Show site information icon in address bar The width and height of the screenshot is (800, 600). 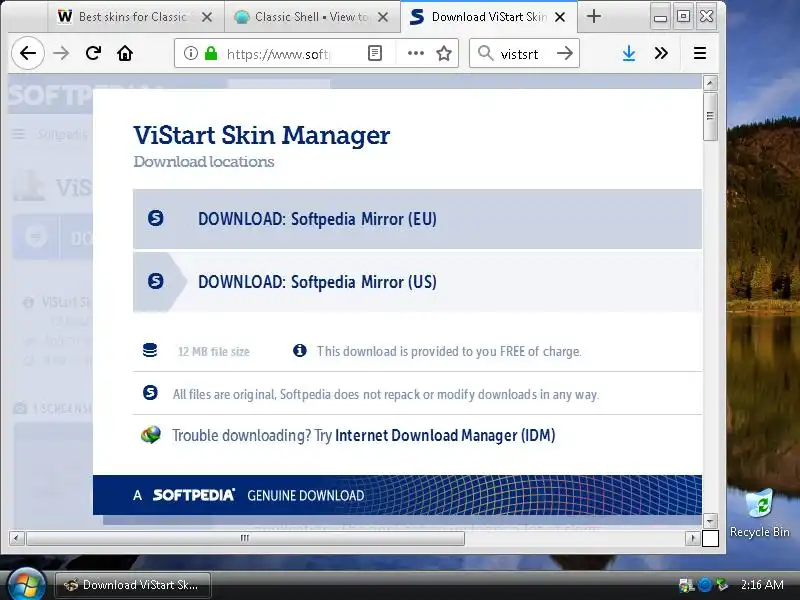coord(190,53)
